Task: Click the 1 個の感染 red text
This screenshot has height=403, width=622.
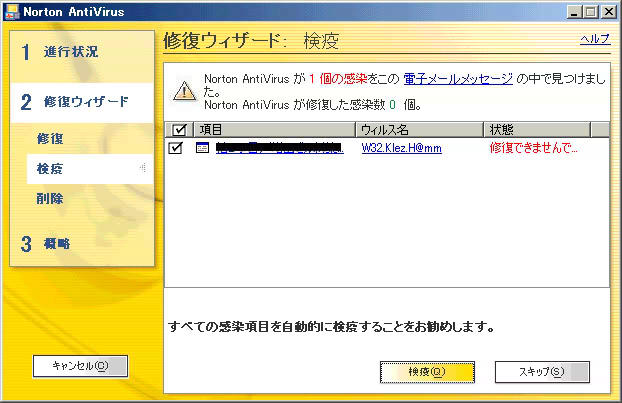Action: (x=338, y=79)
